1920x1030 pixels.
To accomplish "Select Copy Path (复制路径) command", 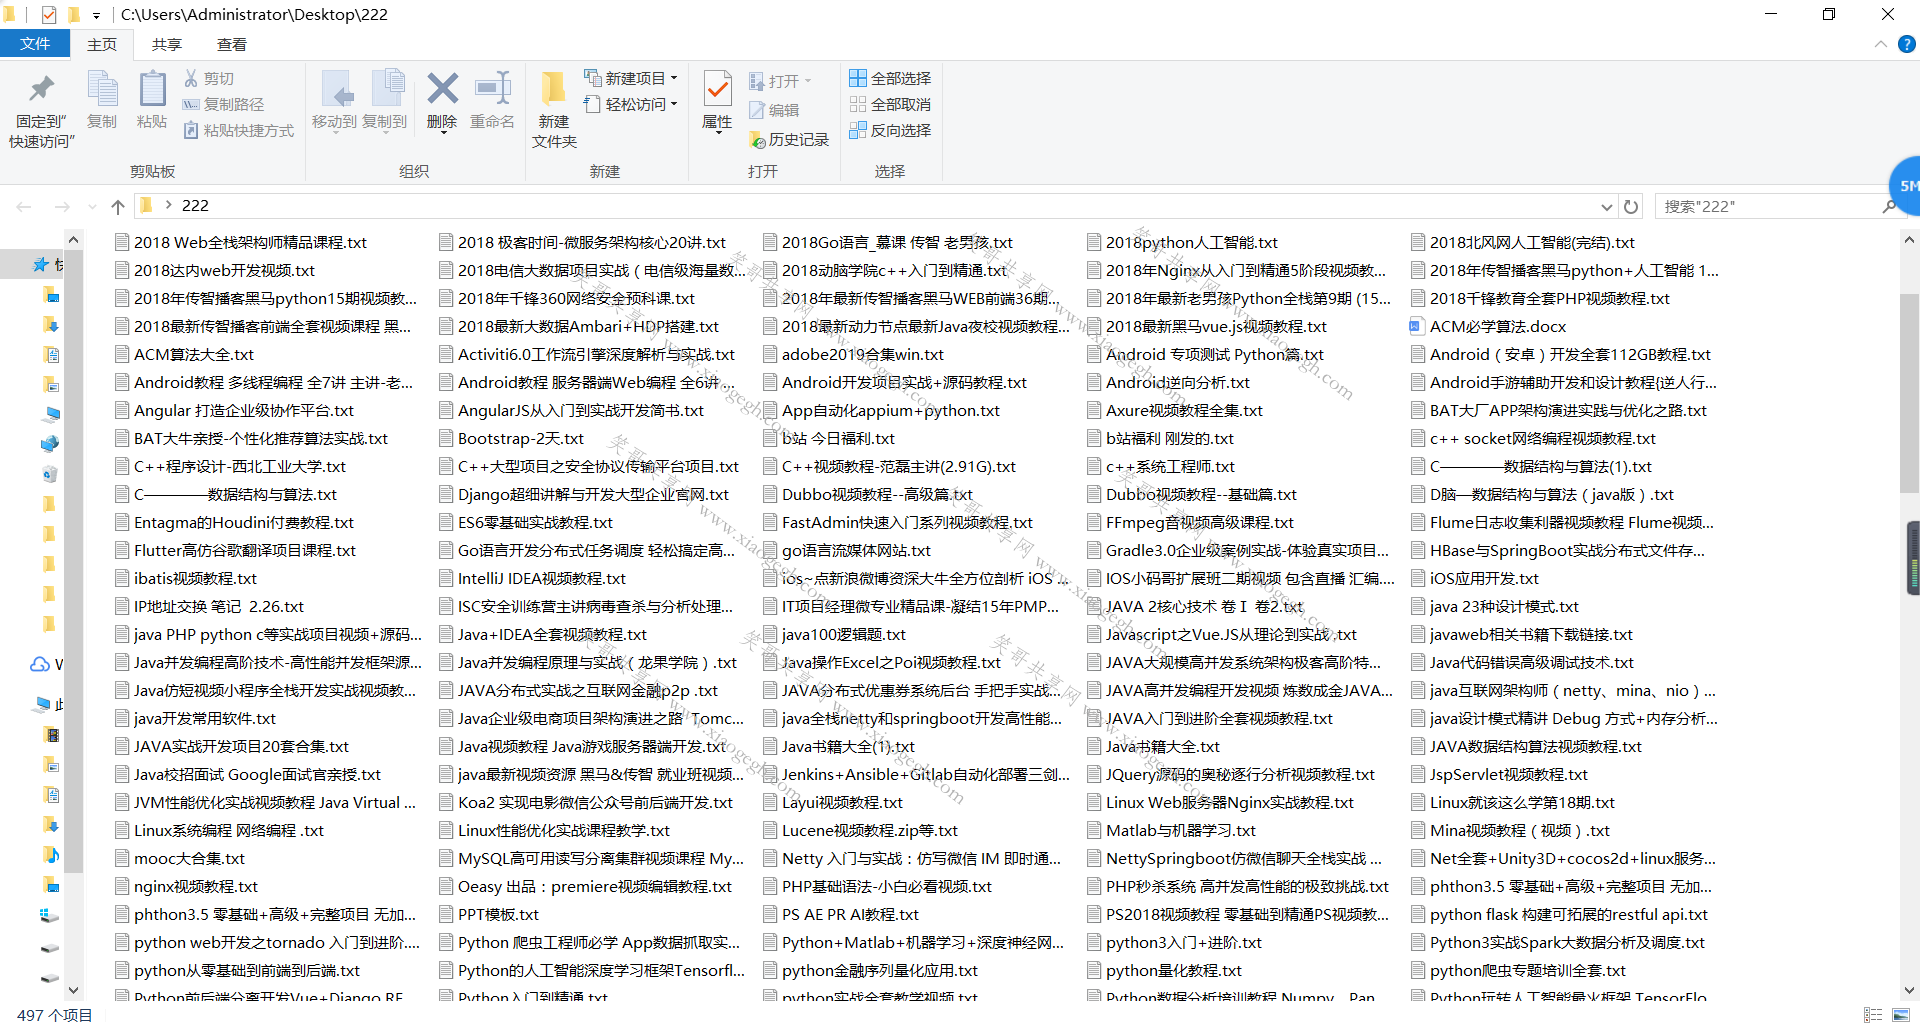I will [x=223, y=104].
